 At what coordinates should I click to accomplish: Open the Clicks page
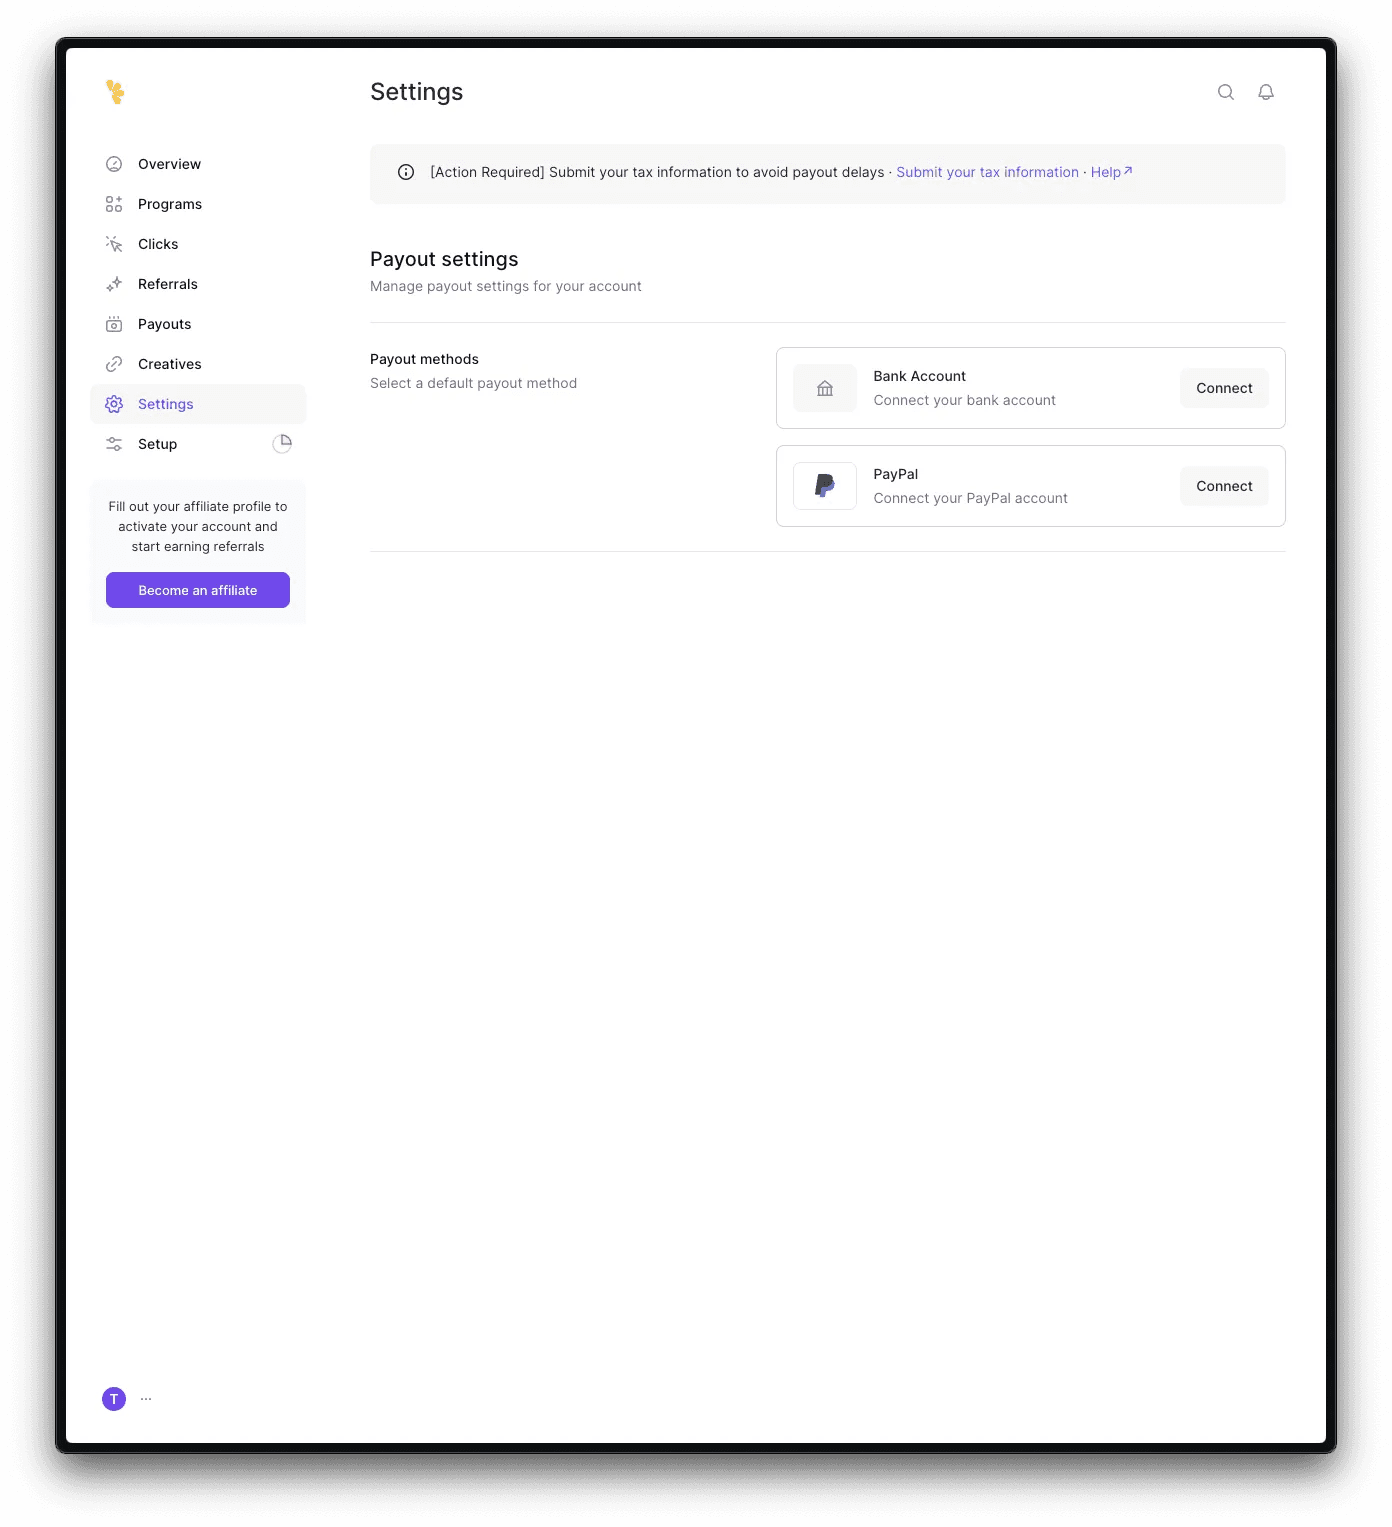click(x=198, y=244)
